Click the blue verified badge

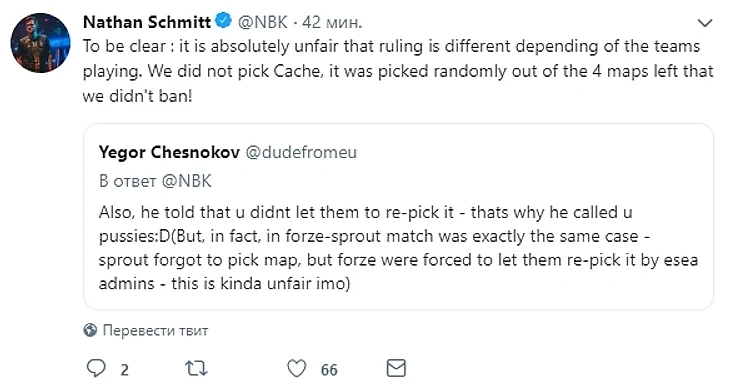point(224,20)
